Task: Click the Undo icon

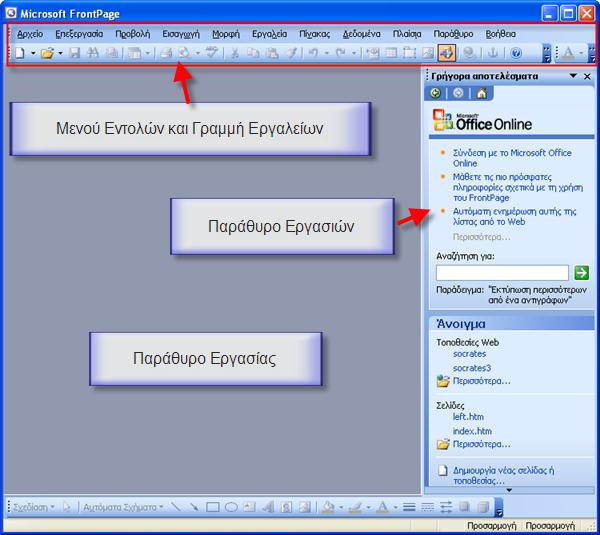Action: [314, 53]
